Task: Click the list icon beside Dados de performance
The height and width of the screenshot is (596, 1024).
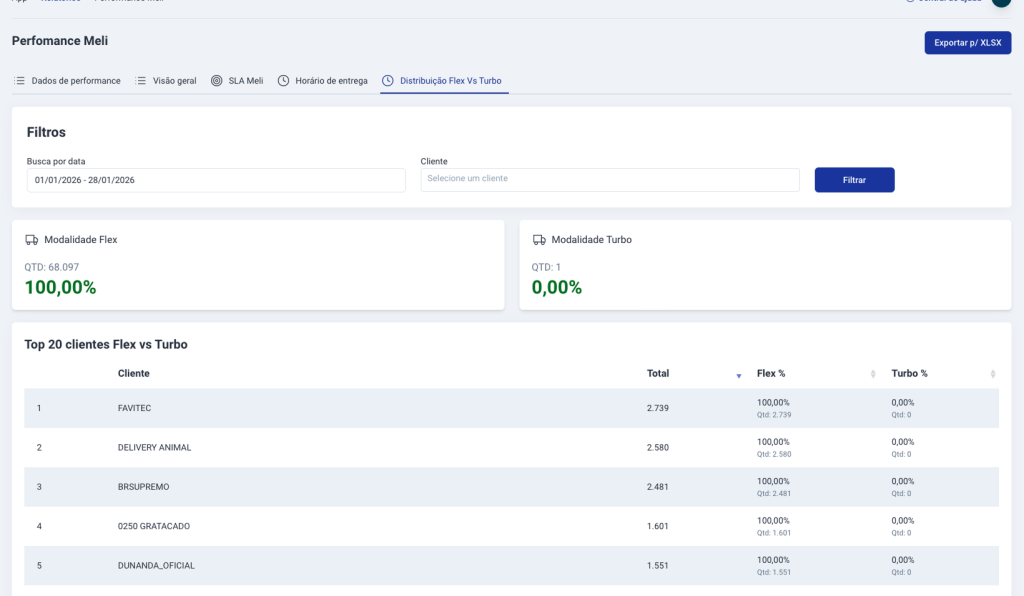Action: (19, 80)
